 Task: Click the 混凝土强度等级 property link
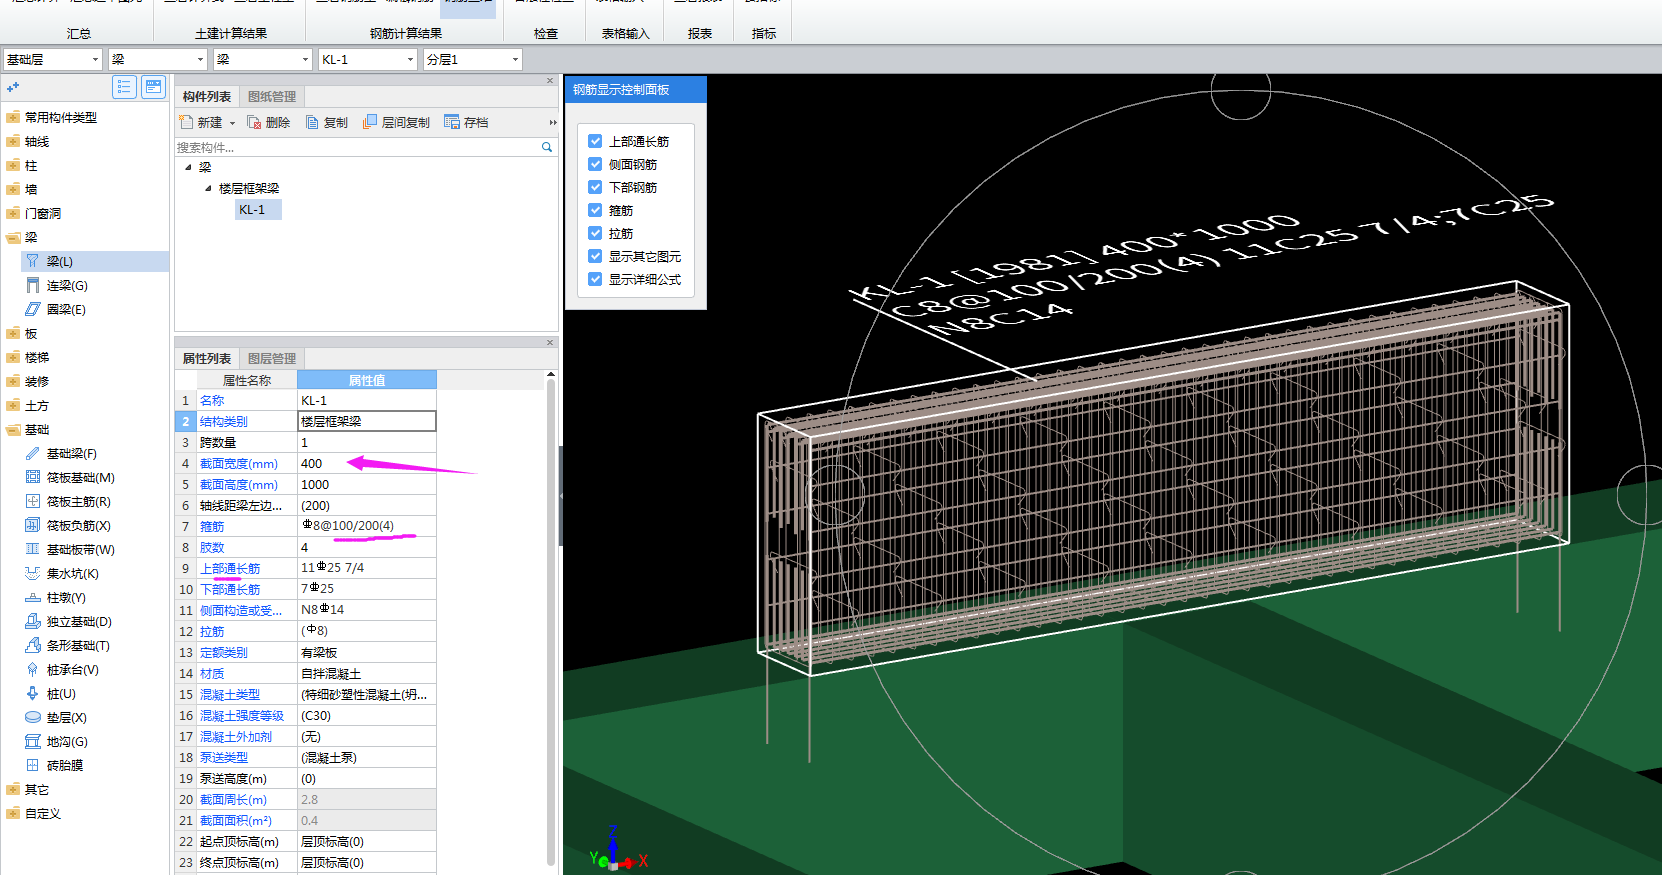242,716
